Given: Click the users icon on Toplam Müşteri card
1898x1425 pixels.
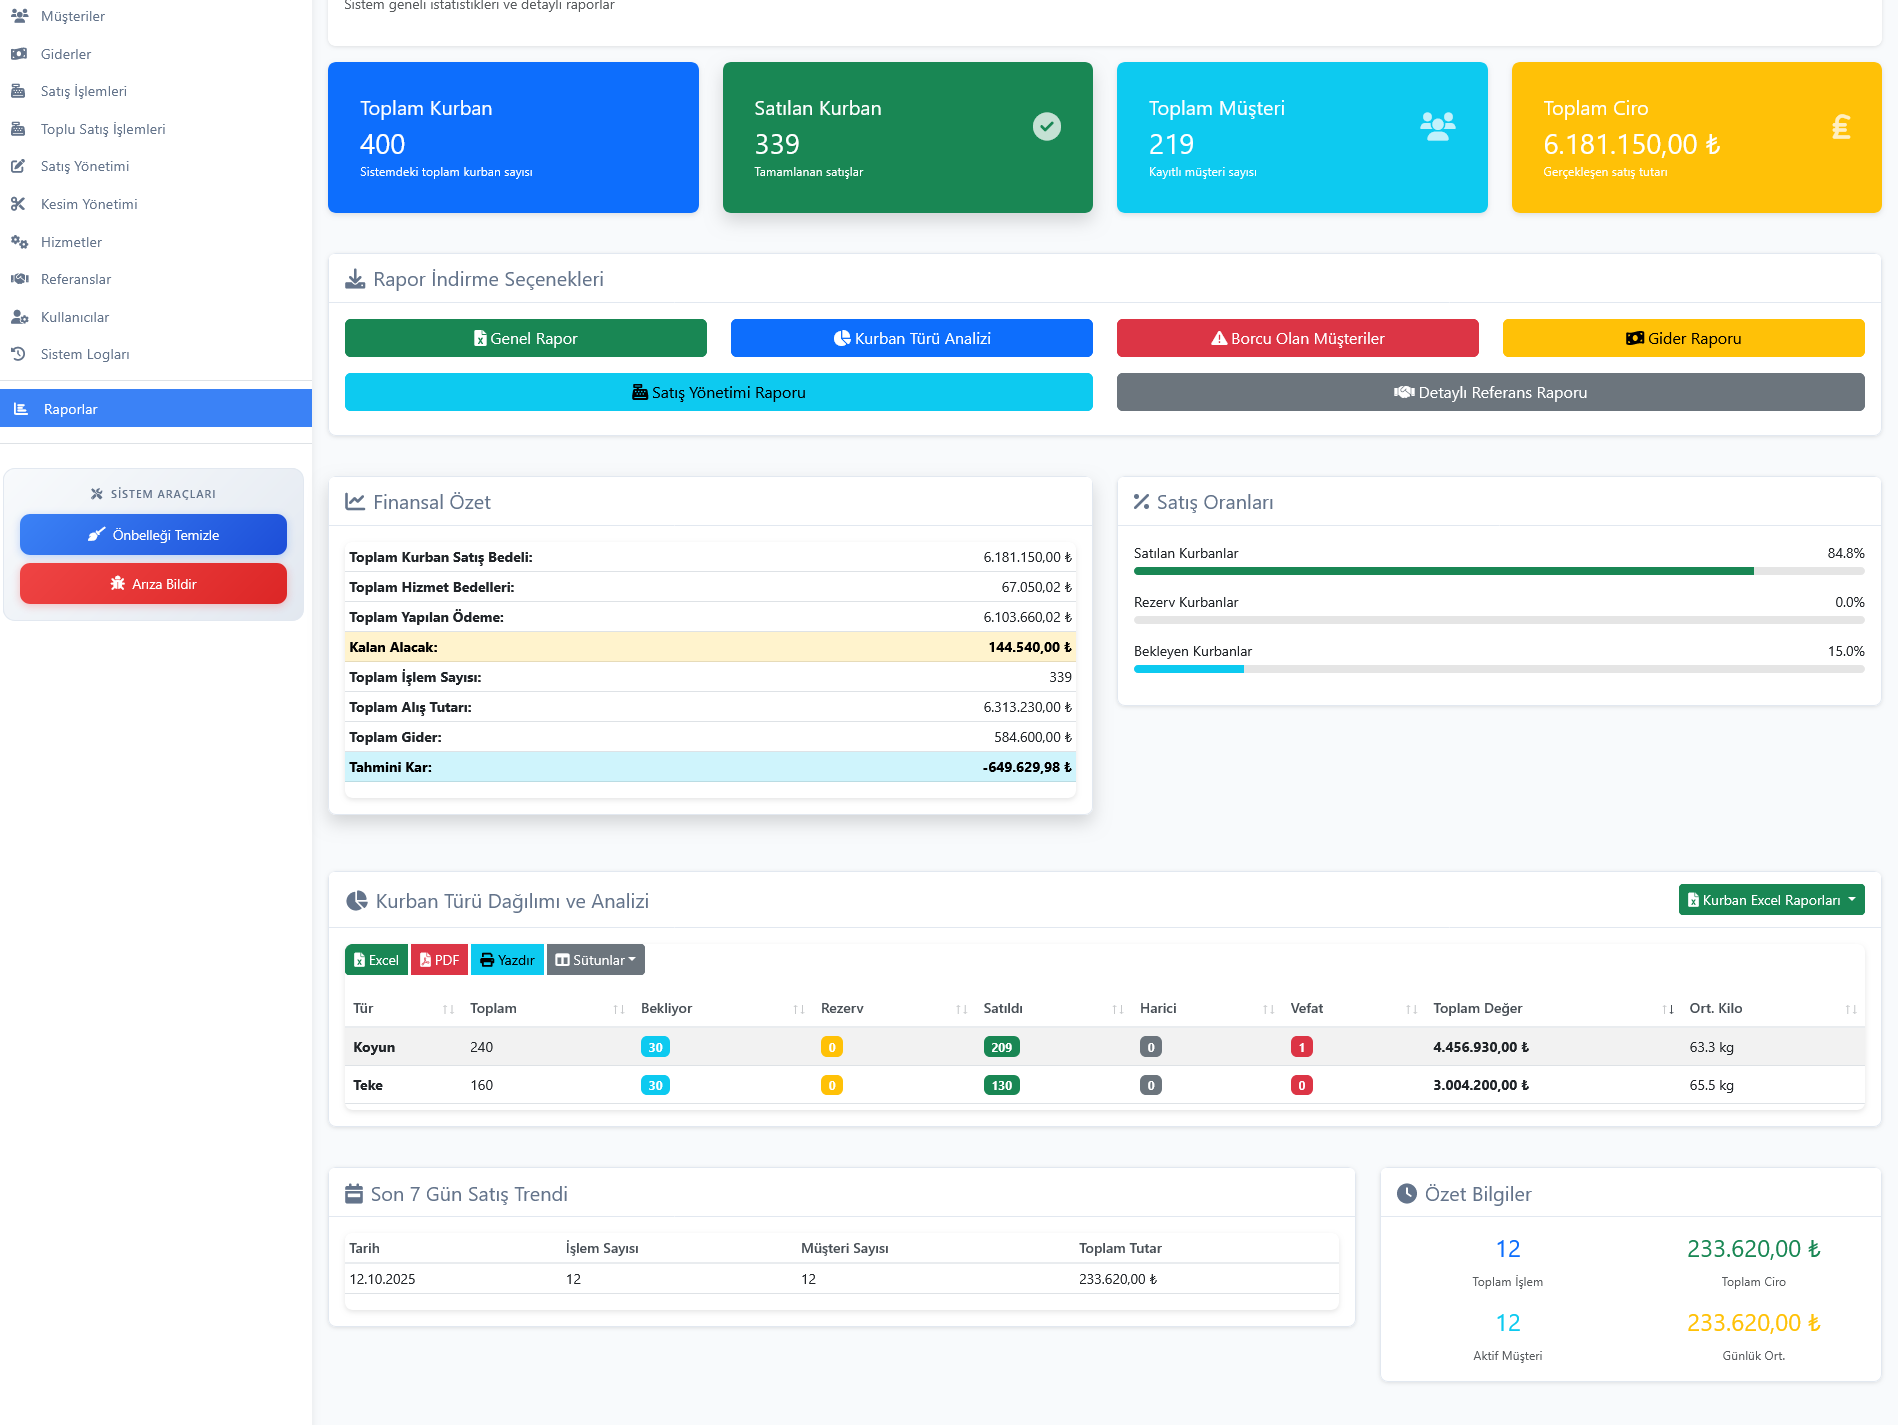Looking at the screenshot, I should [1437, 127].
